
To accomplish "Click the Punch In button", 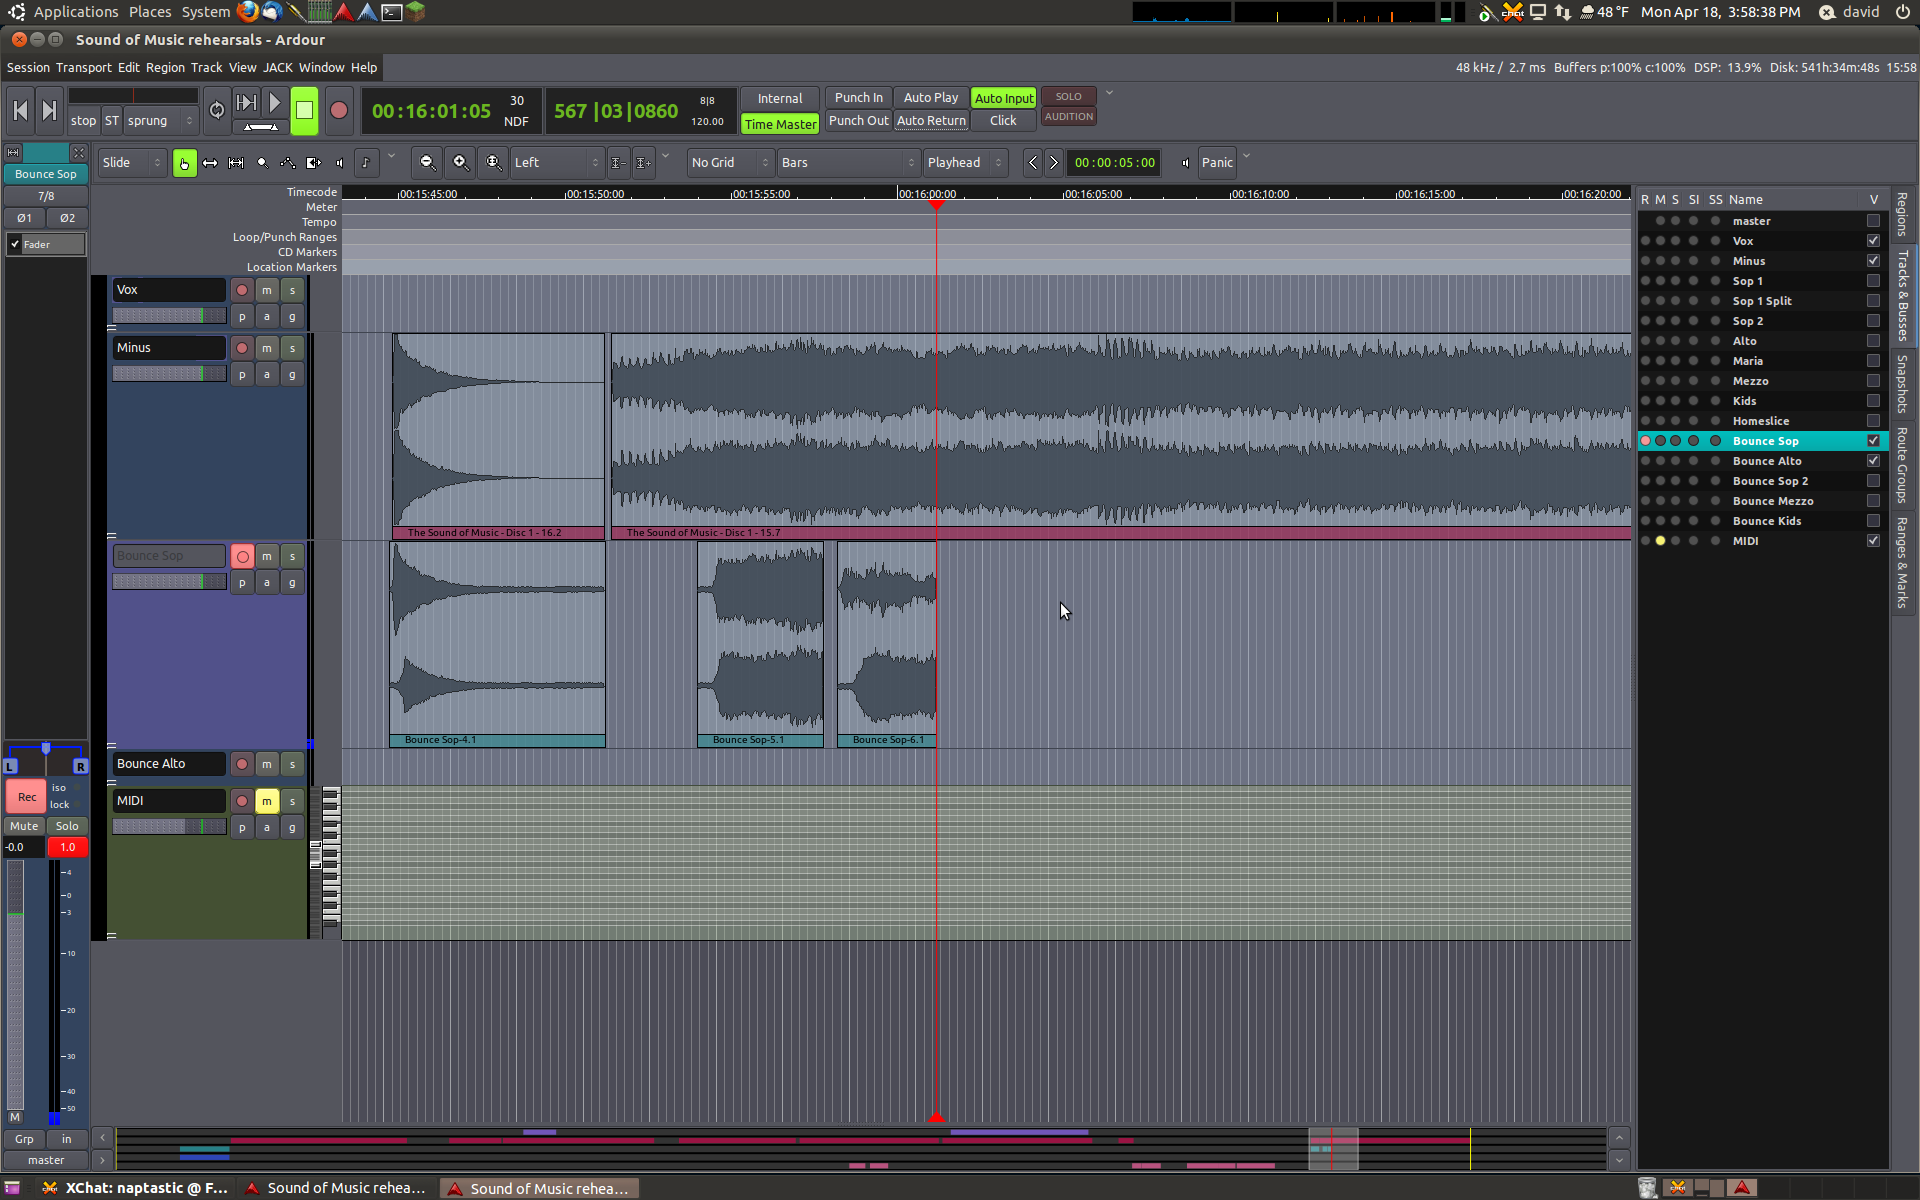I will pyautogui.click(x=858, y=98).
